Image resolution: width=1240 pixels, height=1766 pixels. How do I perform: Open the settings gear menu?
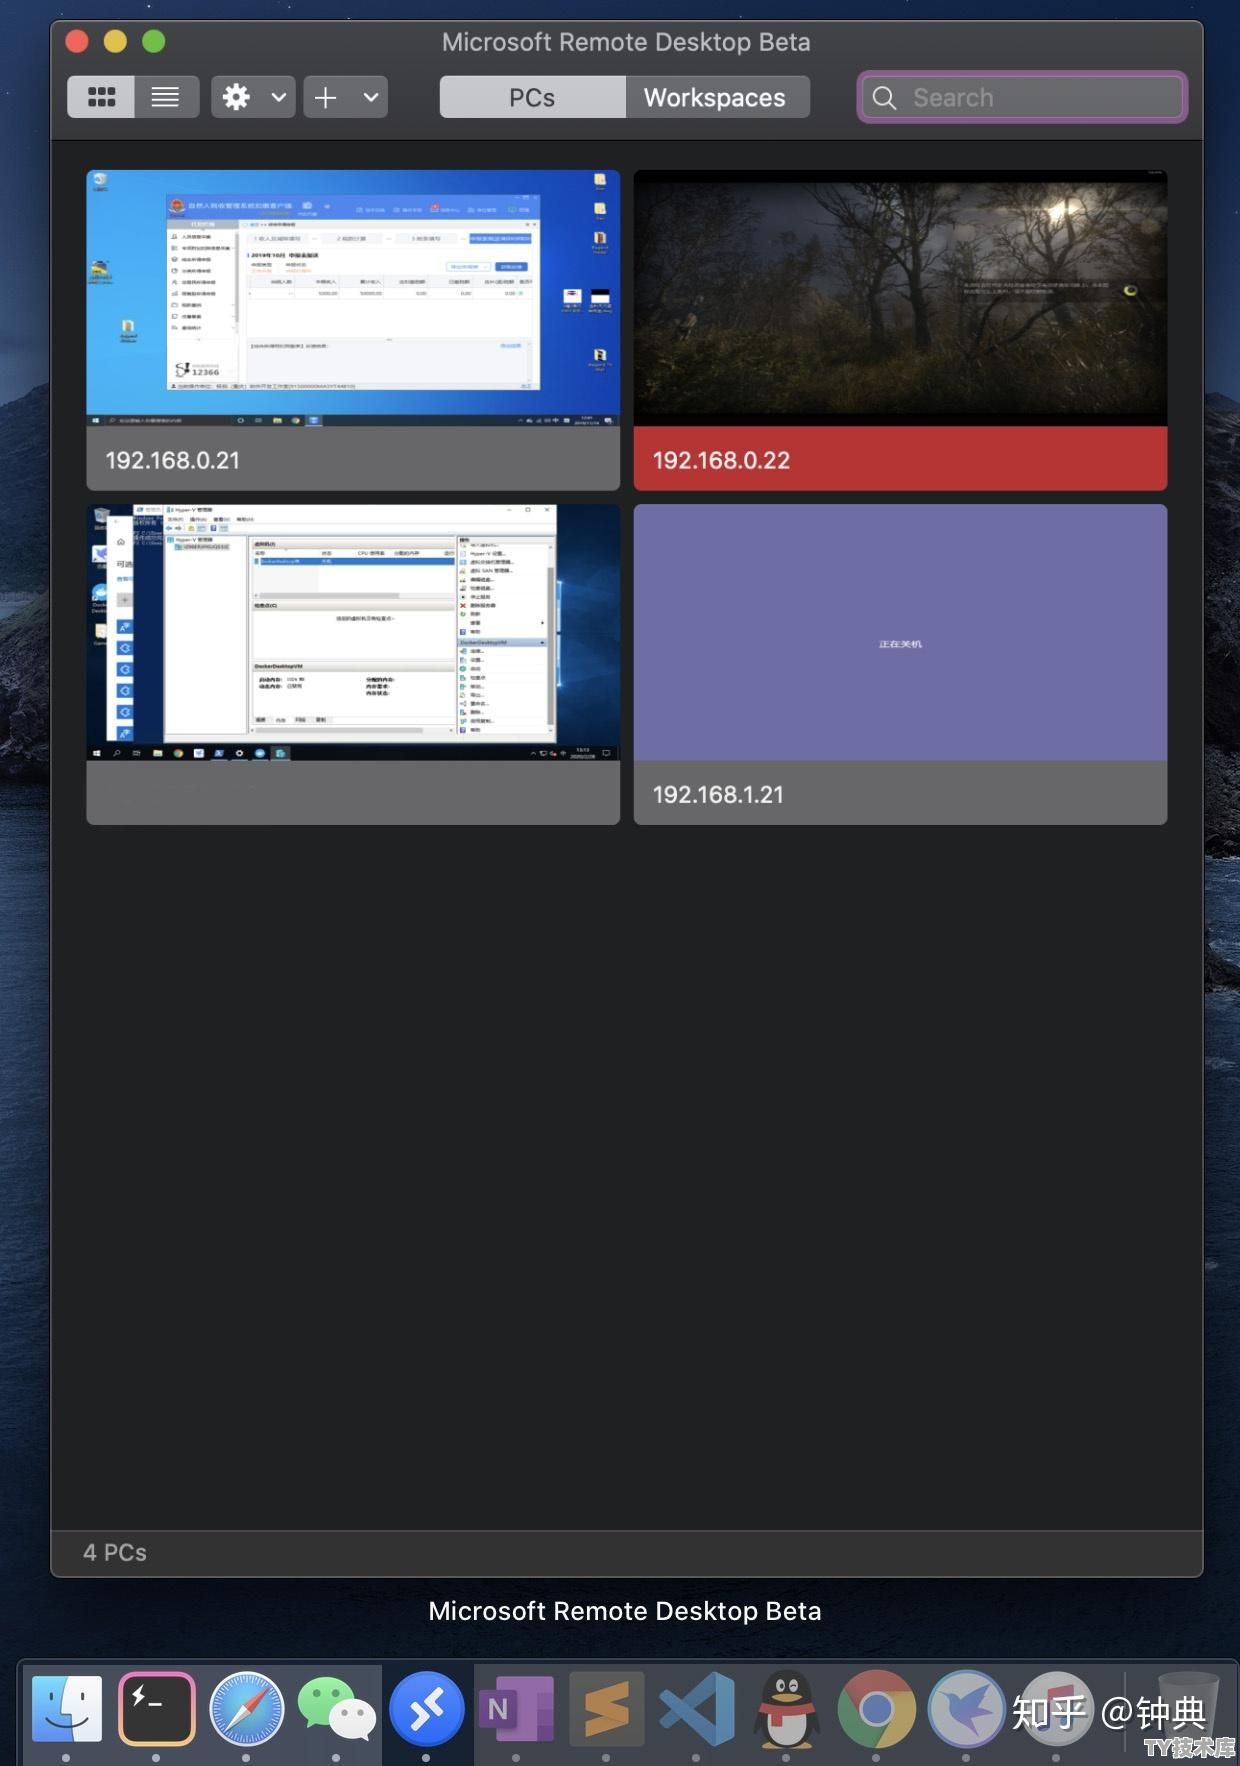tap(237, 97)
